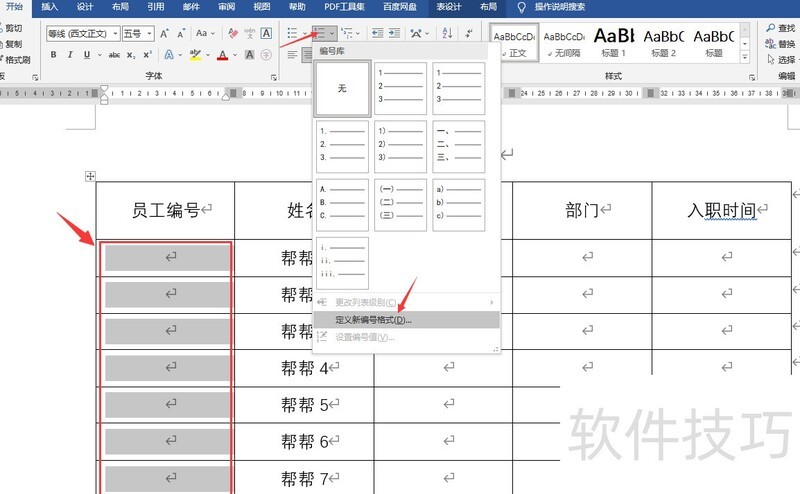Image resolution: width=800 pixels, height=494 pixels.
Task: Expand font color dropdown arrow
Action: tap(235, 55)
